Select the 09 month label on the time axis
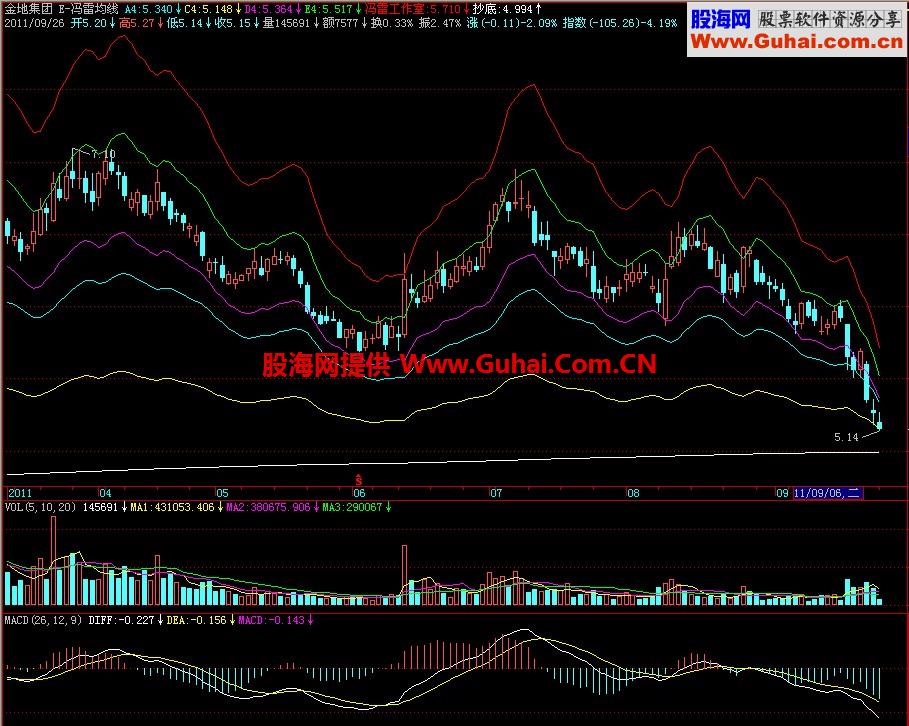909x726 pixels. 782,493
